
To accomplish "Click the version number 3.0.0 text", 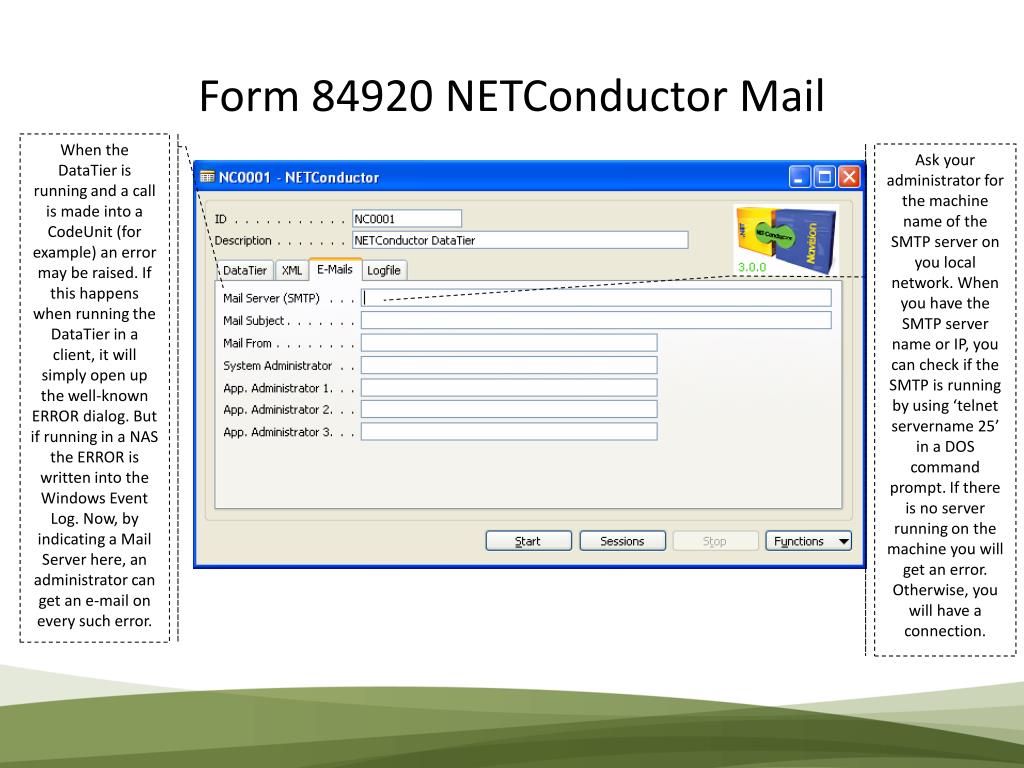I will tap(752, 267).
